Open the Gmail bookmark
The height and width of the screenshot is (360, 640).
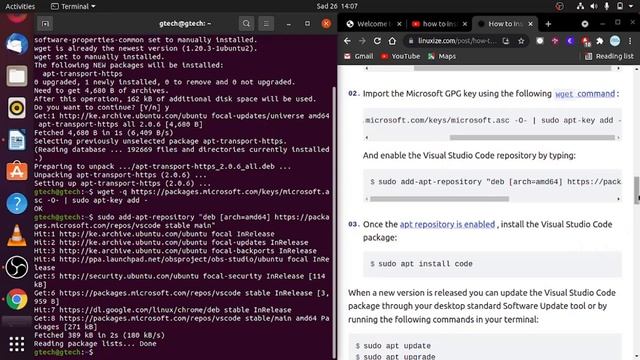coord(358,56)
